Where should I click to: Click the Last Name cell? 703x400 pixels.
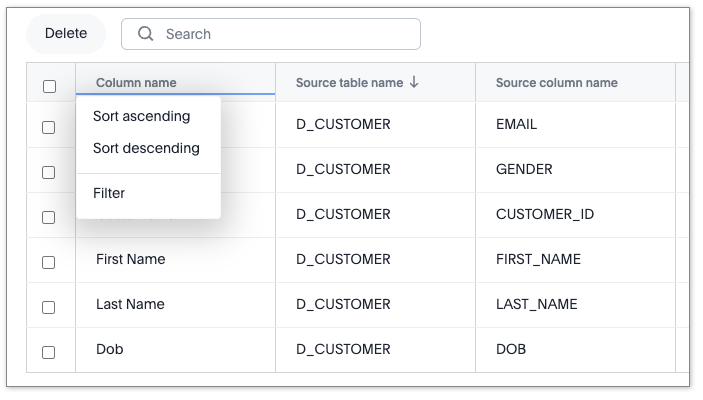coord(175,304)
